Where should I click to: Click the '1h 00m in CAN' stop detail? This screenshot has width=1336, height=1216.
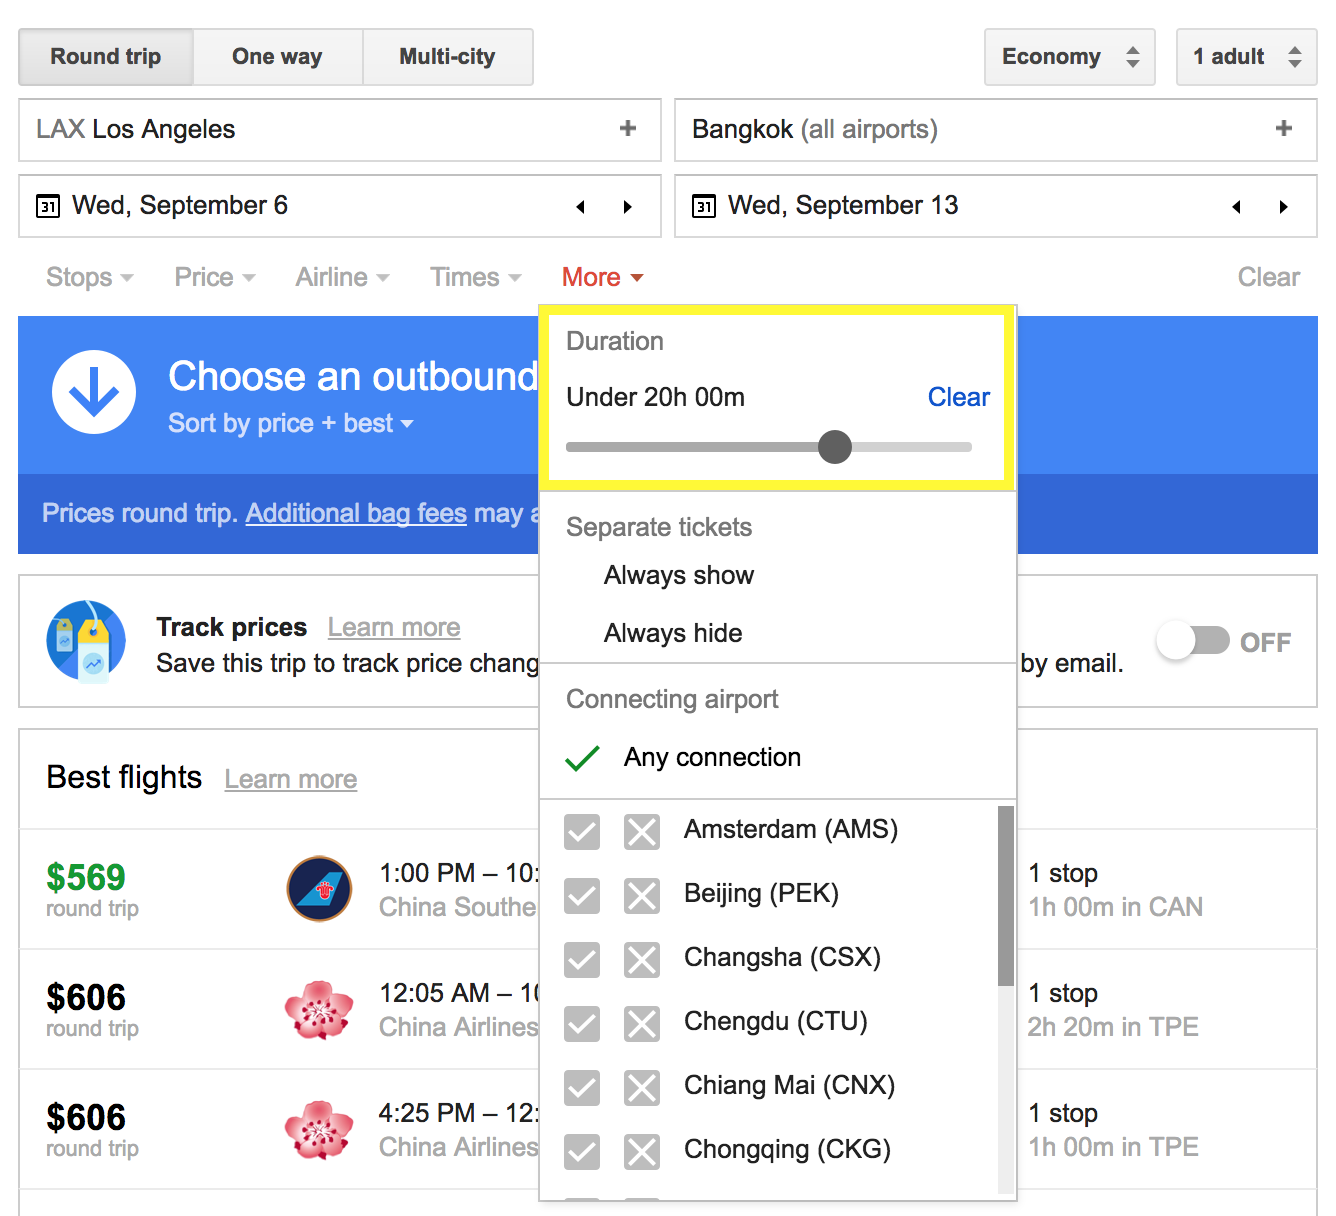tap(1115, 907)
